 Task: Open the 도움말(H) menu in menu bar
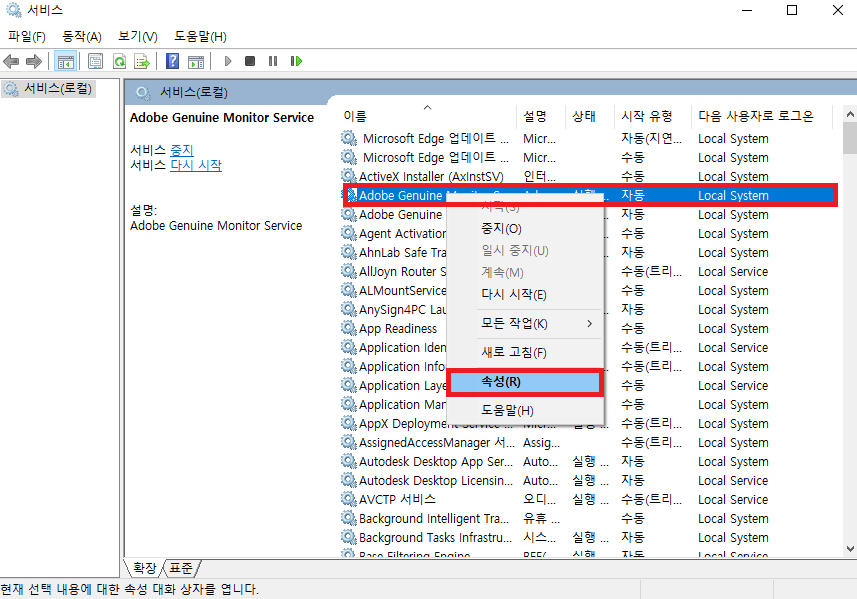(x=201, y=37)
